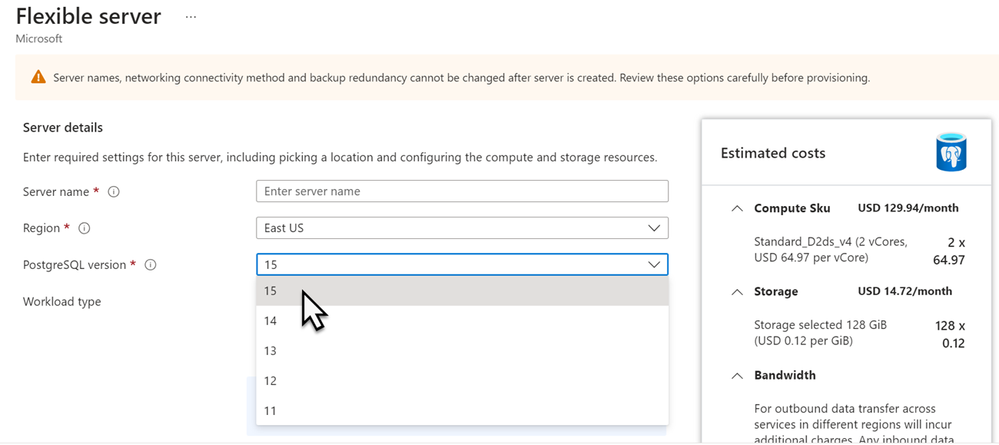
Task: Click the Estimated costs heading
Action: tap(773, 154)
